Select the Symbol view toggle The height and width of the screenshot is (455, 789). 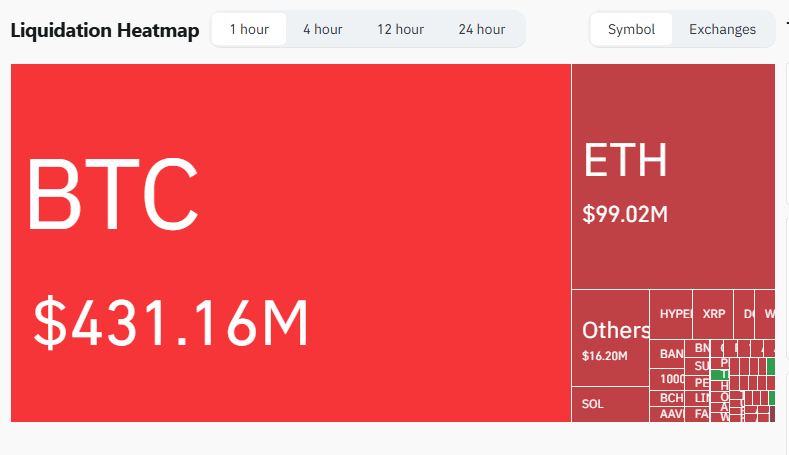pyautogui.click(x=631, y=29)
